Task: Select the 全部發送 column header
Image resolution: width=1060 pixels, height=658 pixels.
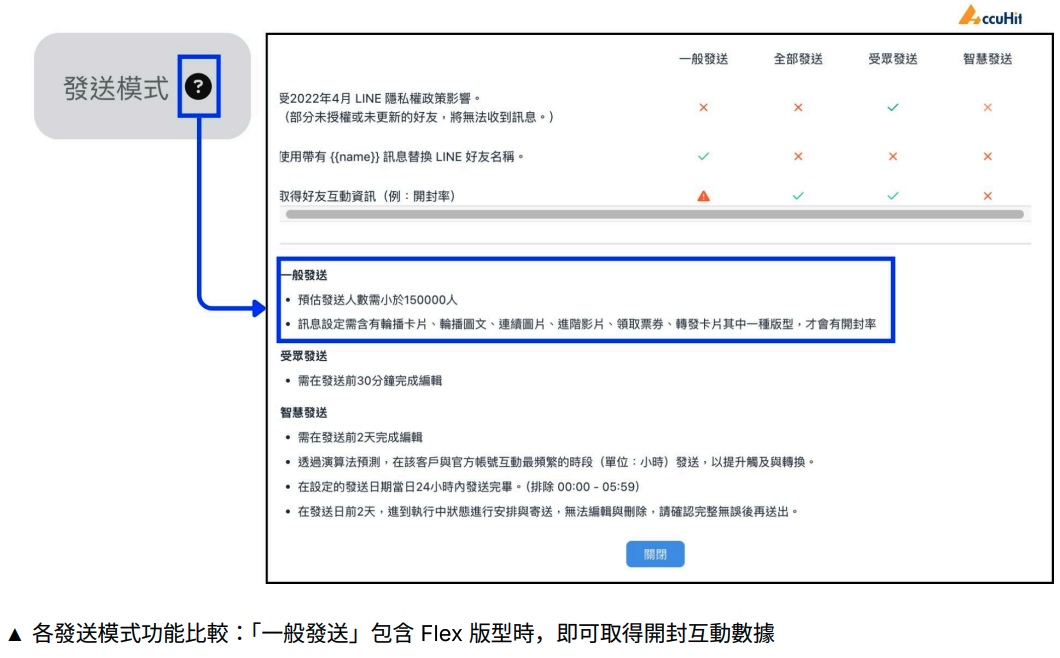Action: [x=798, y=59]
